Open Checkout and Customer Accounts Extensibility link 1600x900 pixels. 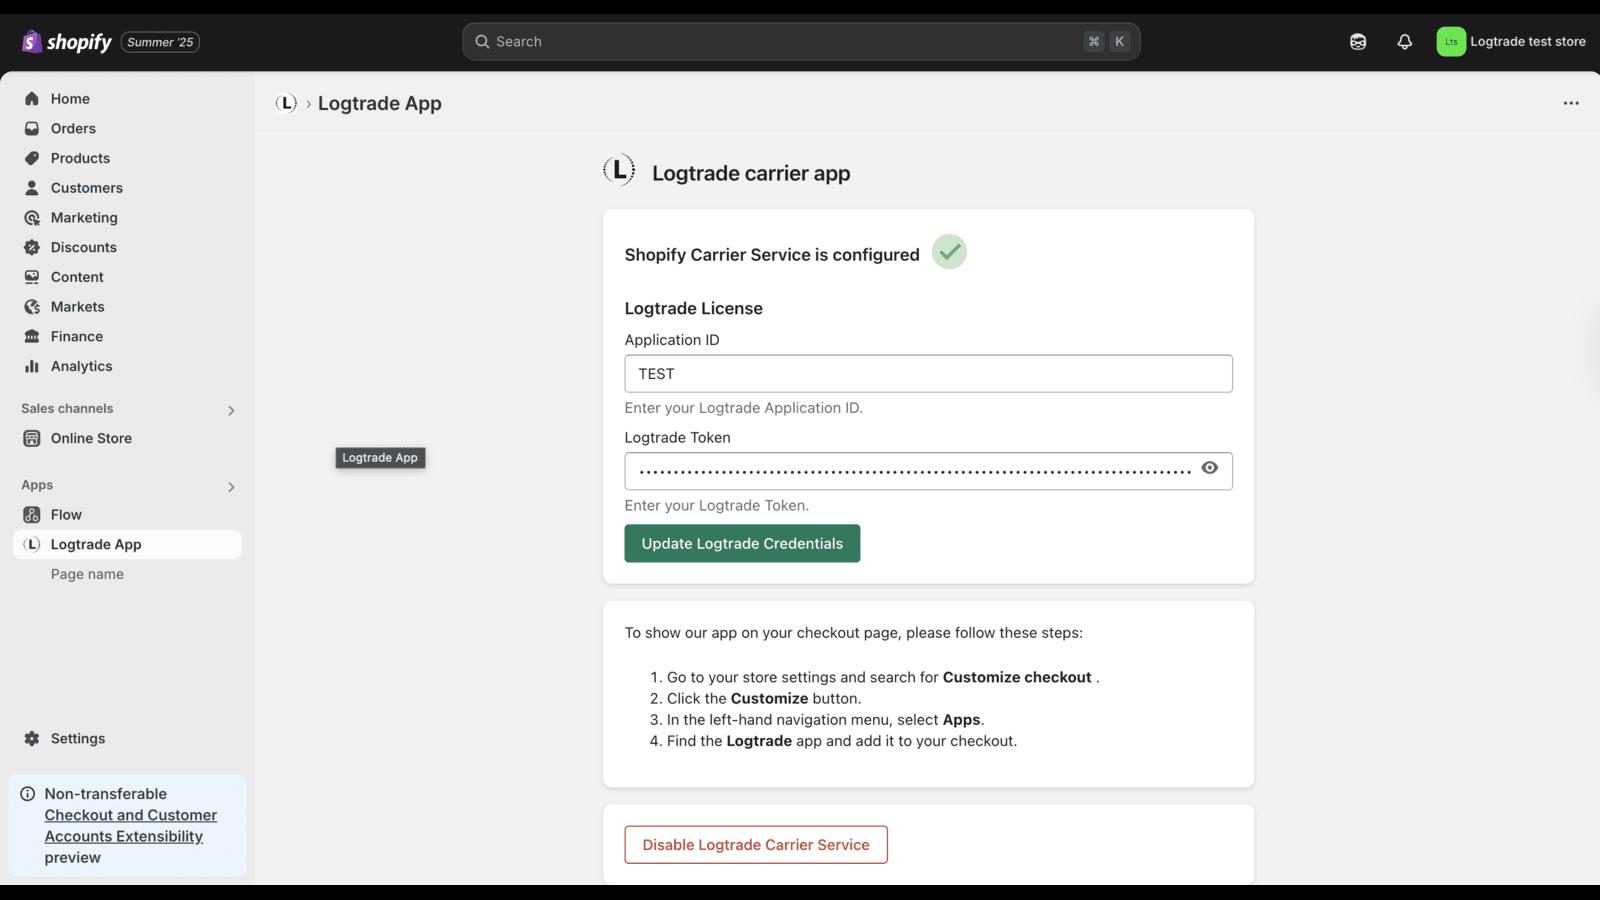click(x=130, y=826)
